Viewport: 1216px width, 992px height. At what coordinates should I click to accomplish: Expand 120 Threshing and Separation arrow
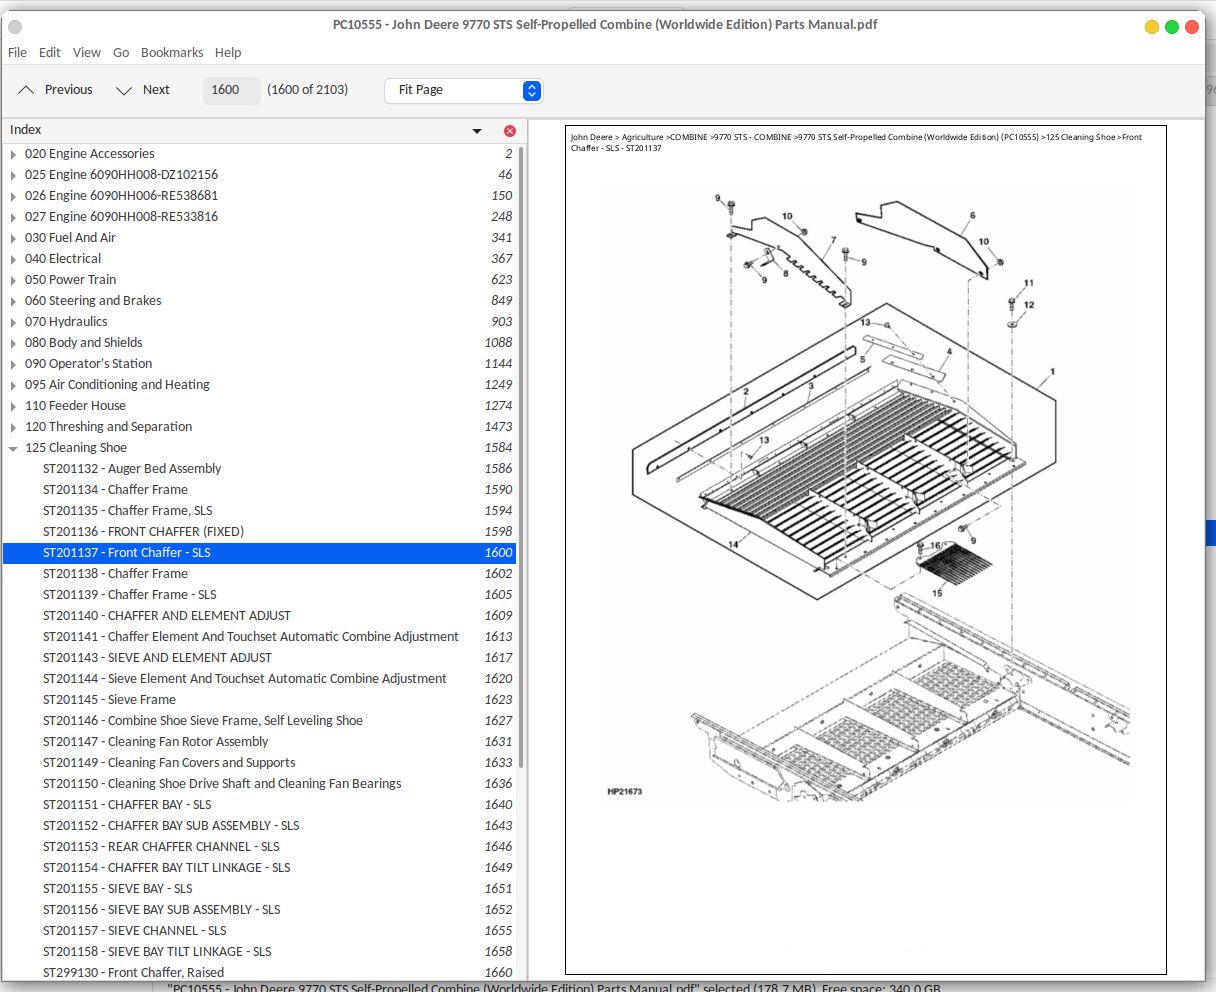13,427
